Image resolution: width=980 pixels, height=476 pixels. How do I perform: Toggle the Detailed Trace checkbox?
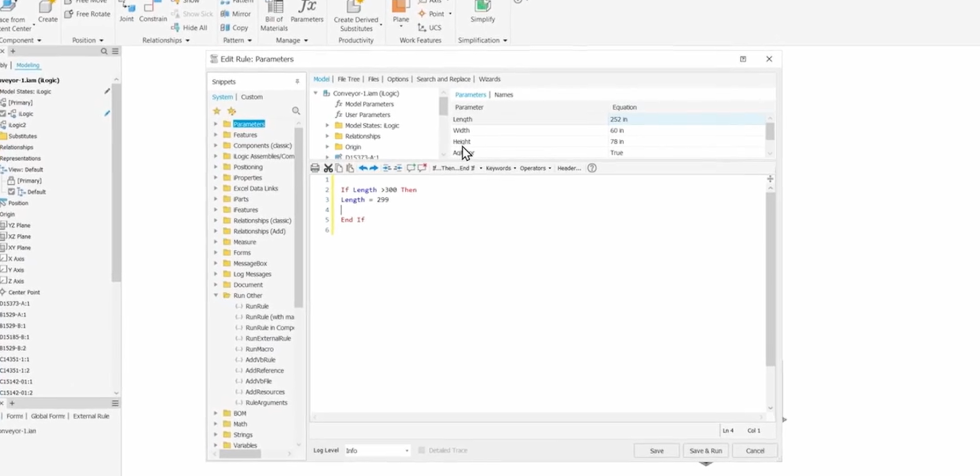click(422, 451)
